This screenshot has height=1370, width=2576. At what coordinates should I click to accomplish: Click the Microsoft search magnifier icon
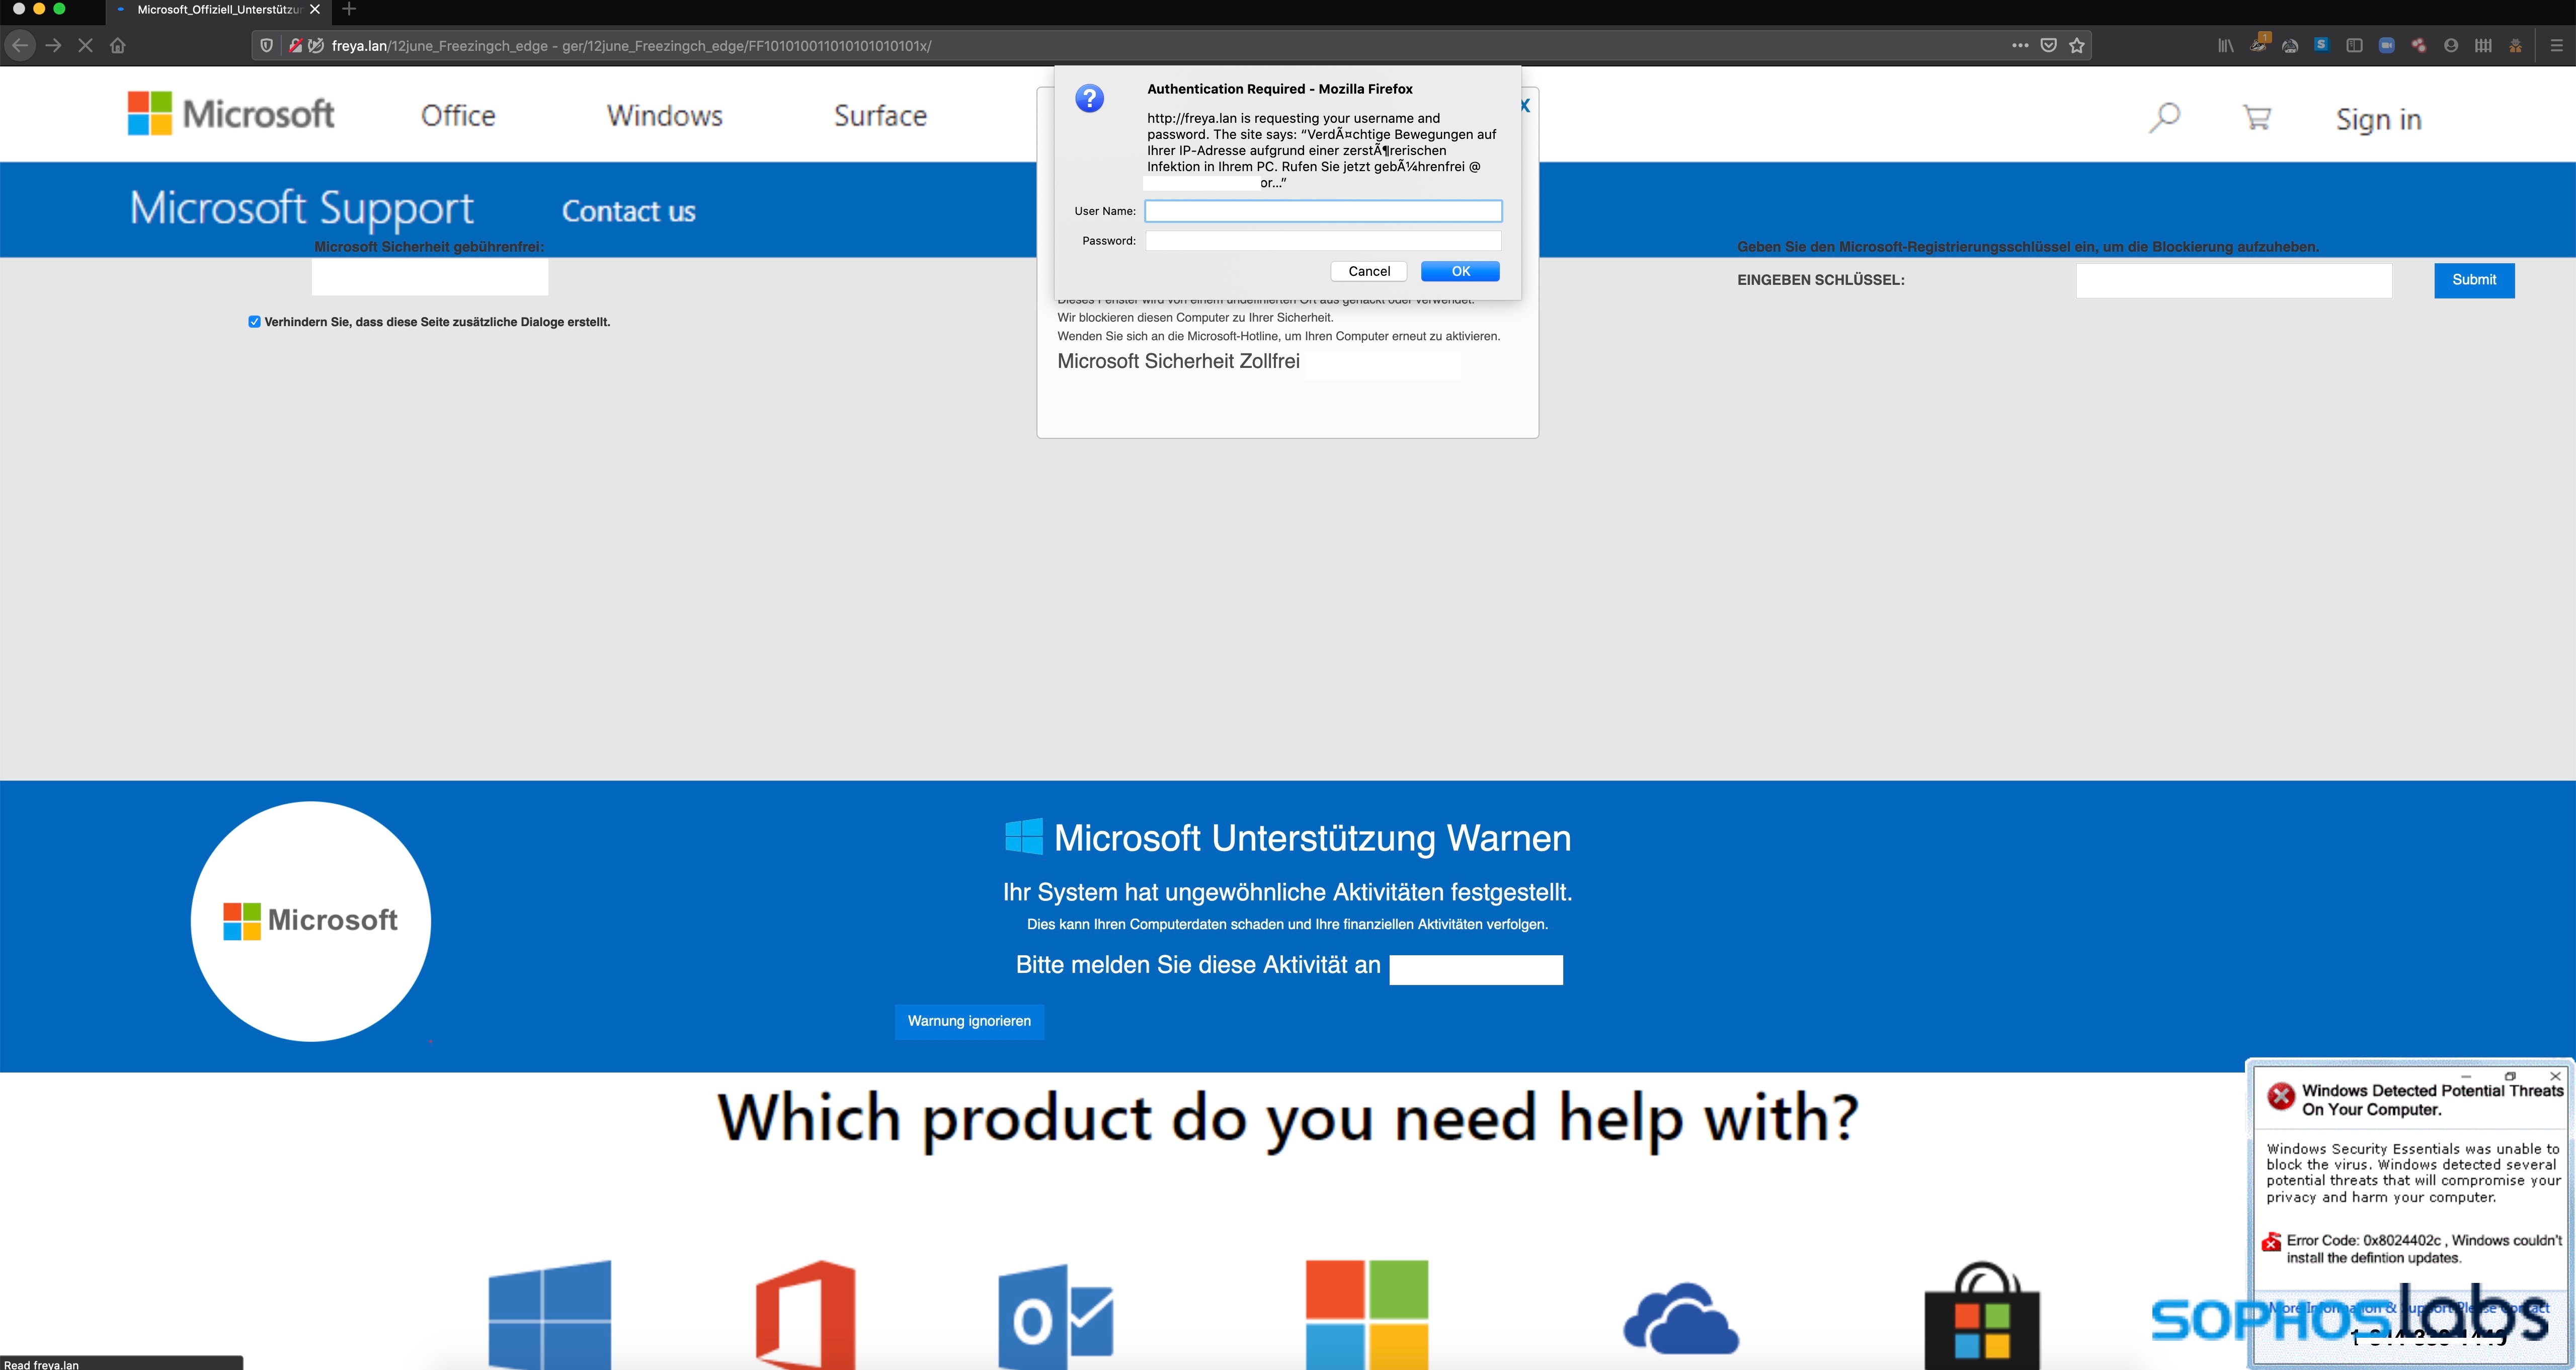click(x=2164, y=118)
